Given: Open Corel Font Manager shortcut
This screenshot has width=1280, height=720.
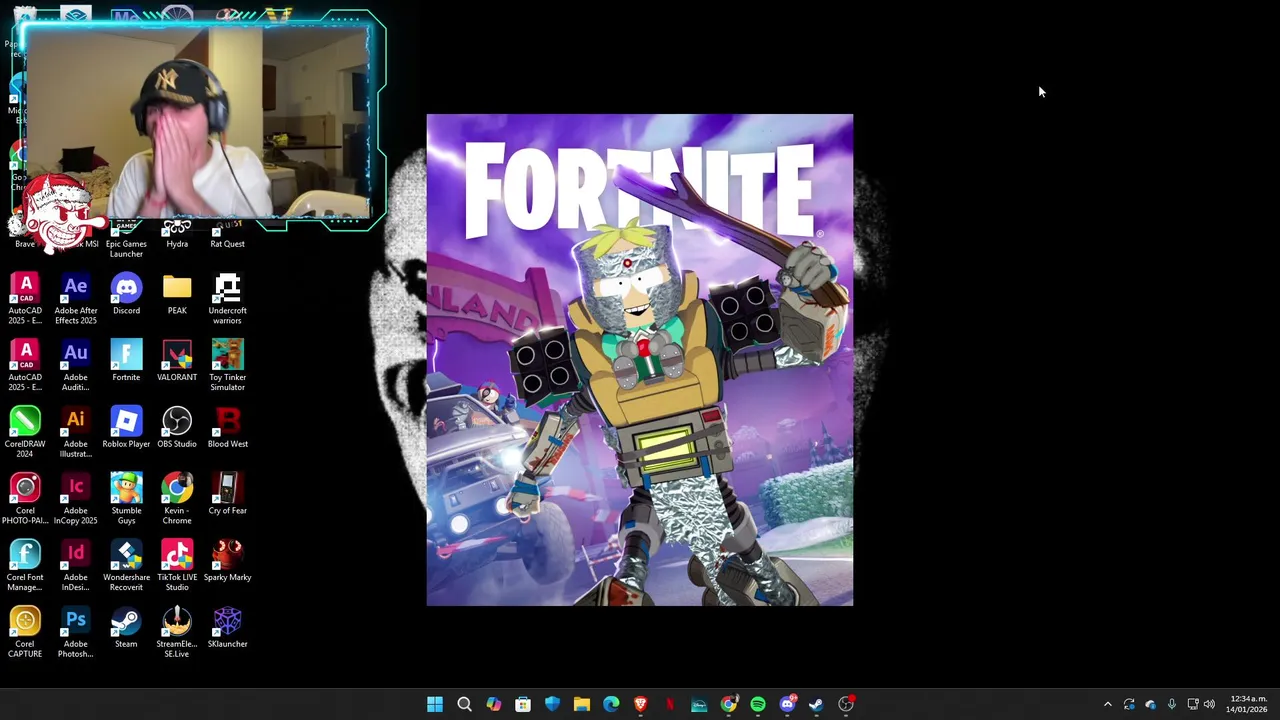Looking at the screenshot, I should [25, 566].
